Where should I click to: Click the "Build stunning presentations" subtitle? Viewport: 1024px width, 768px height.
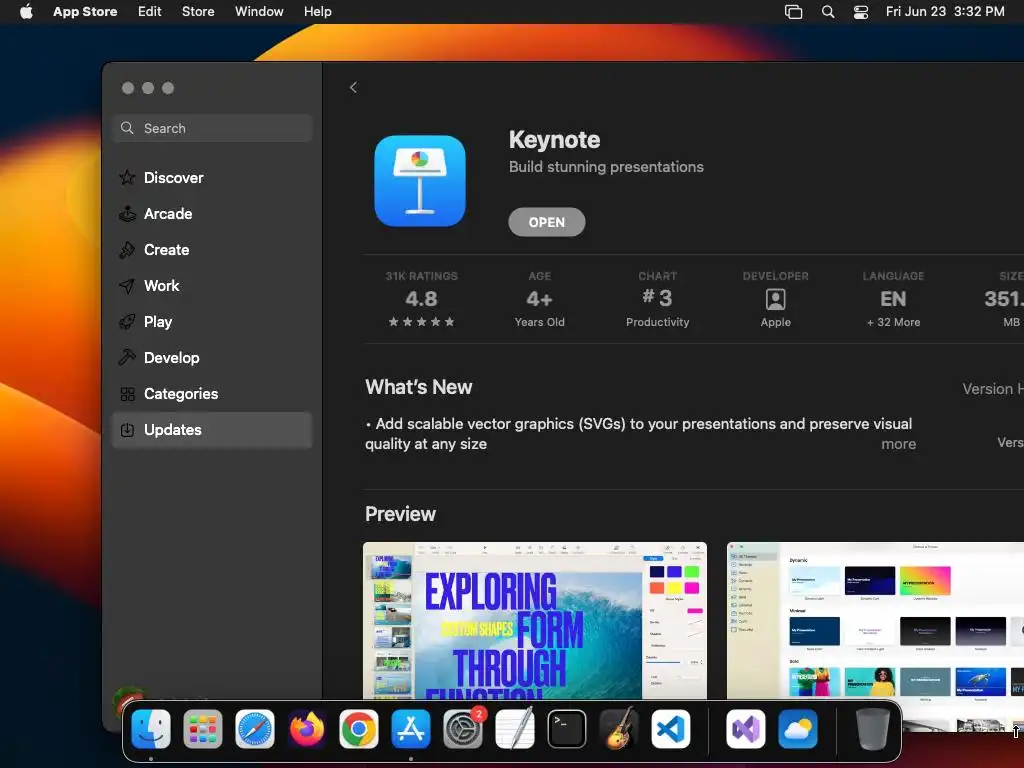coord(606,167)
